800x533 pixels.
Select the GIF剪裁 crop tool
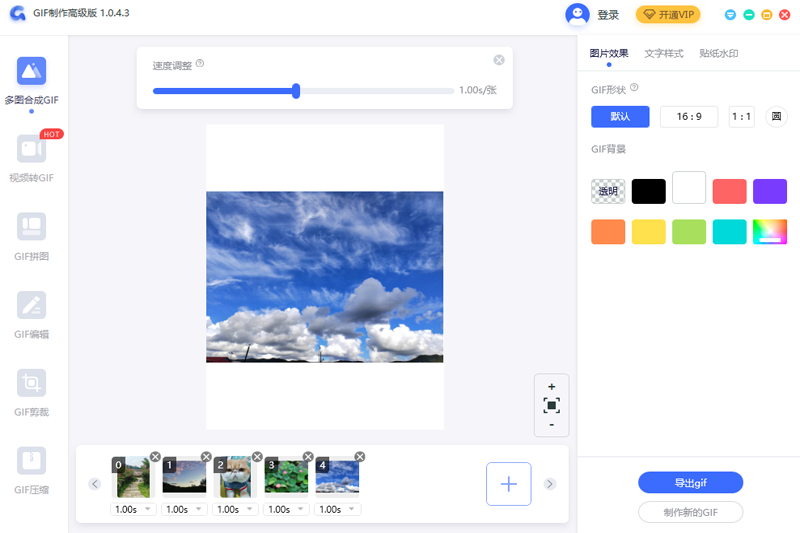coord(31,383)
